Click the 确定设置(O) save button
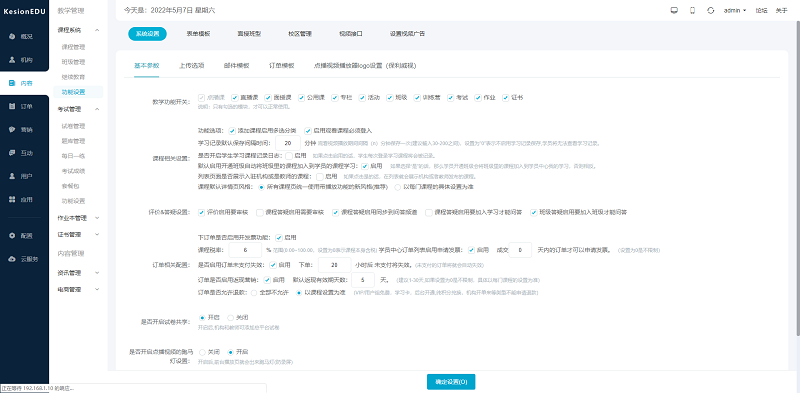 tap(451, 382)
